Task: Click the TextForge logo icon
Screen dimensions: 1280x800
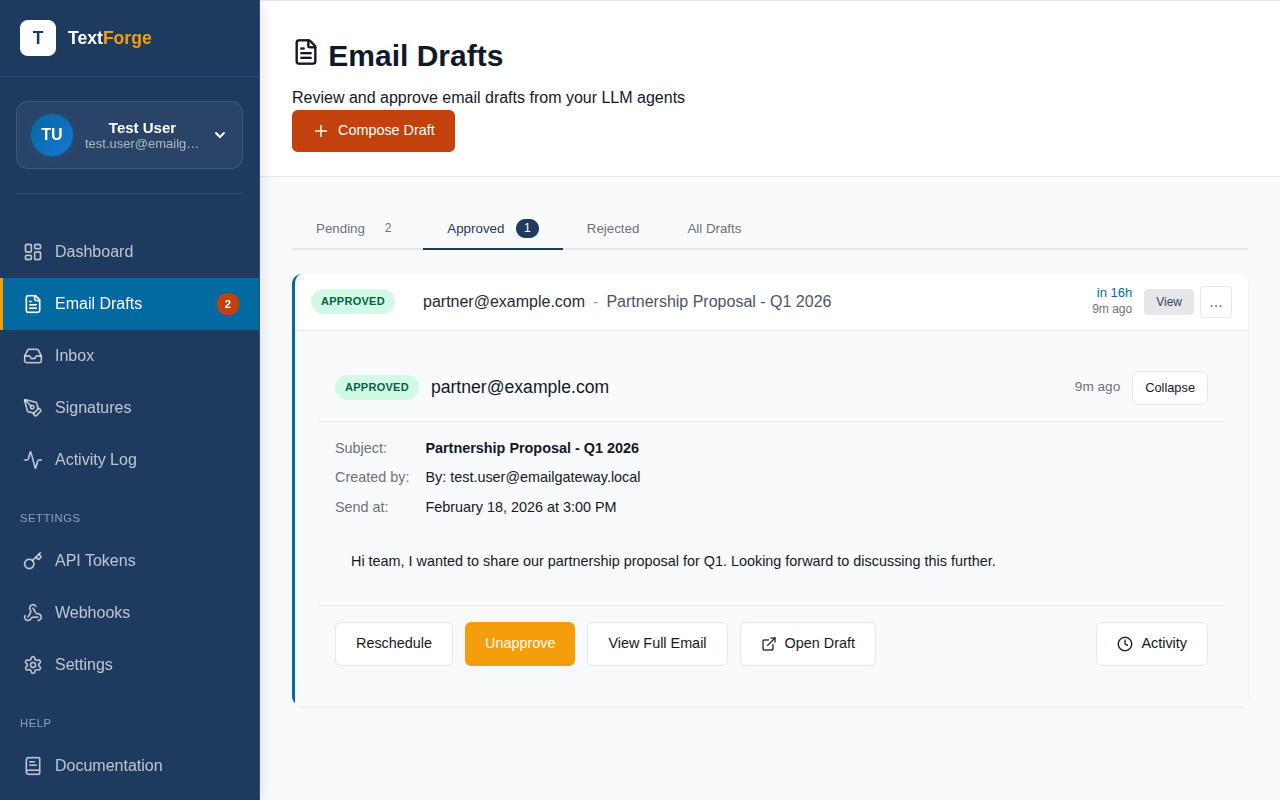Action: (x=38, y=38)
